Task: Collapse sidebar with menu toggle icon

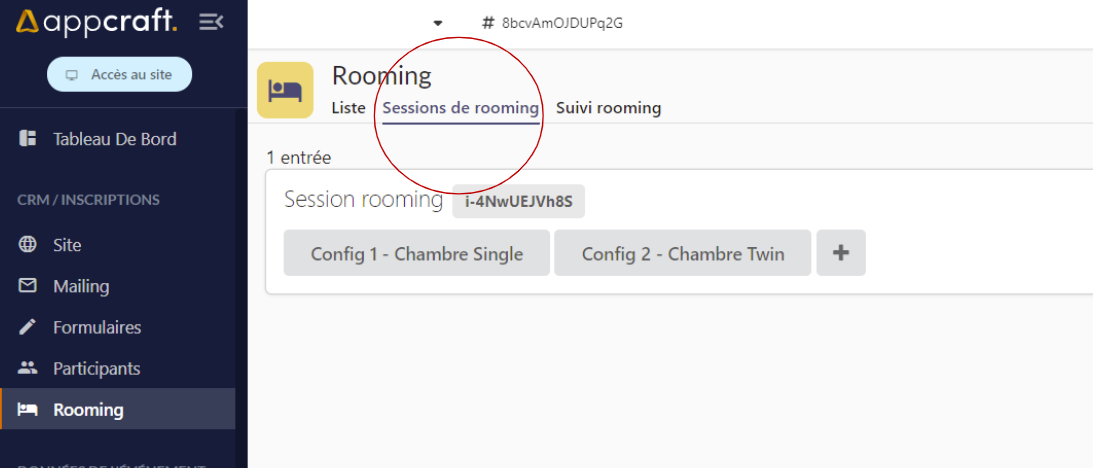Action: click(x=211, y=21)
